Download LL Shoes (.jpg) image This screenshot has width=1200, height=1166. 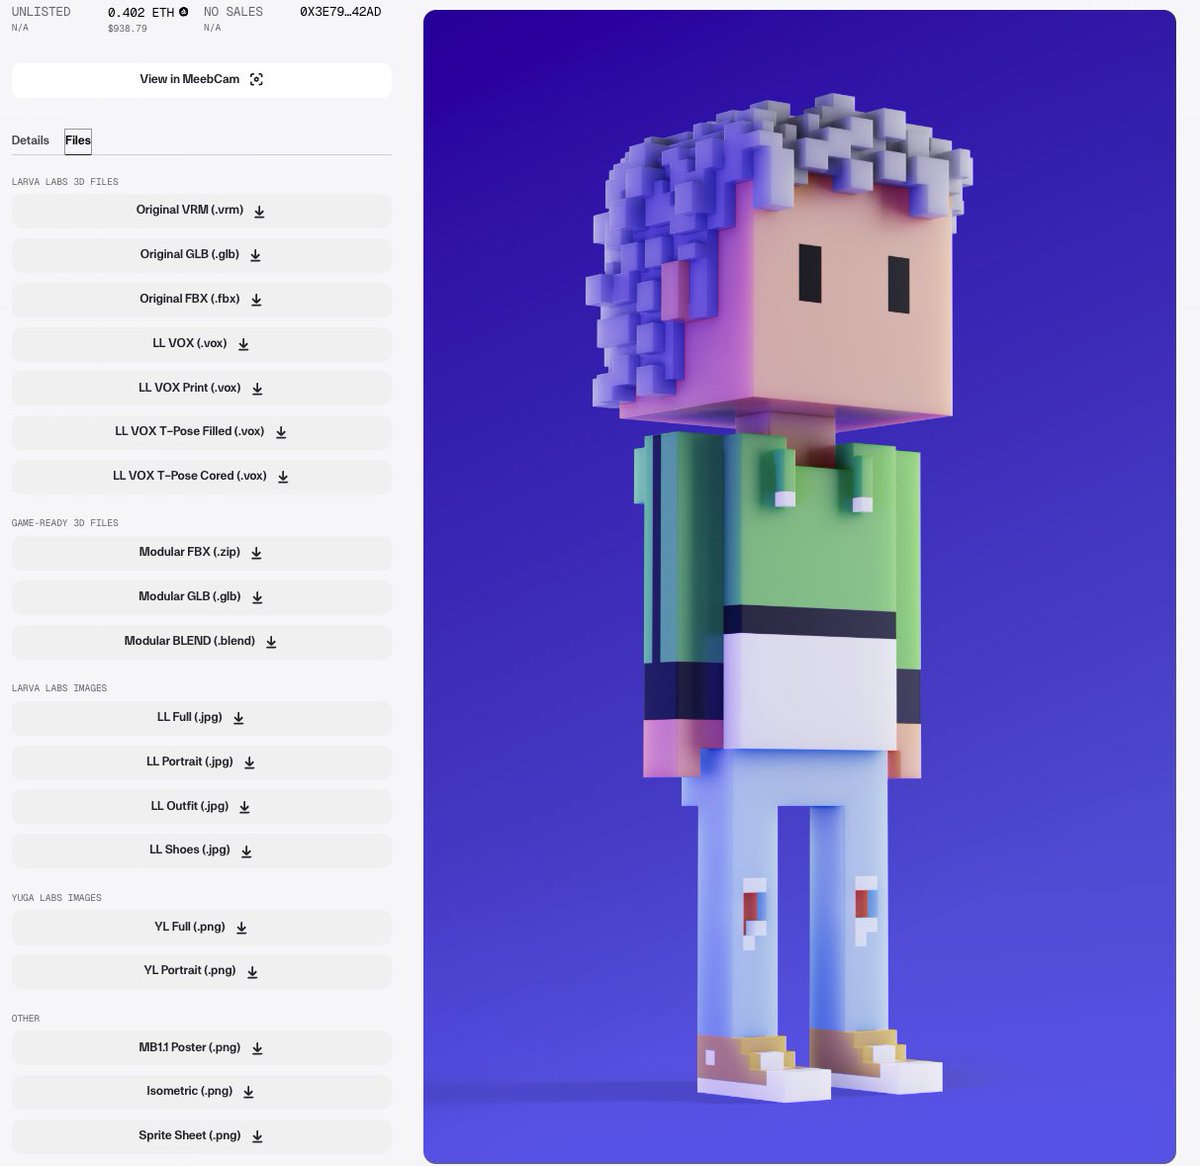pyautogui.click(x=201, y=850)
